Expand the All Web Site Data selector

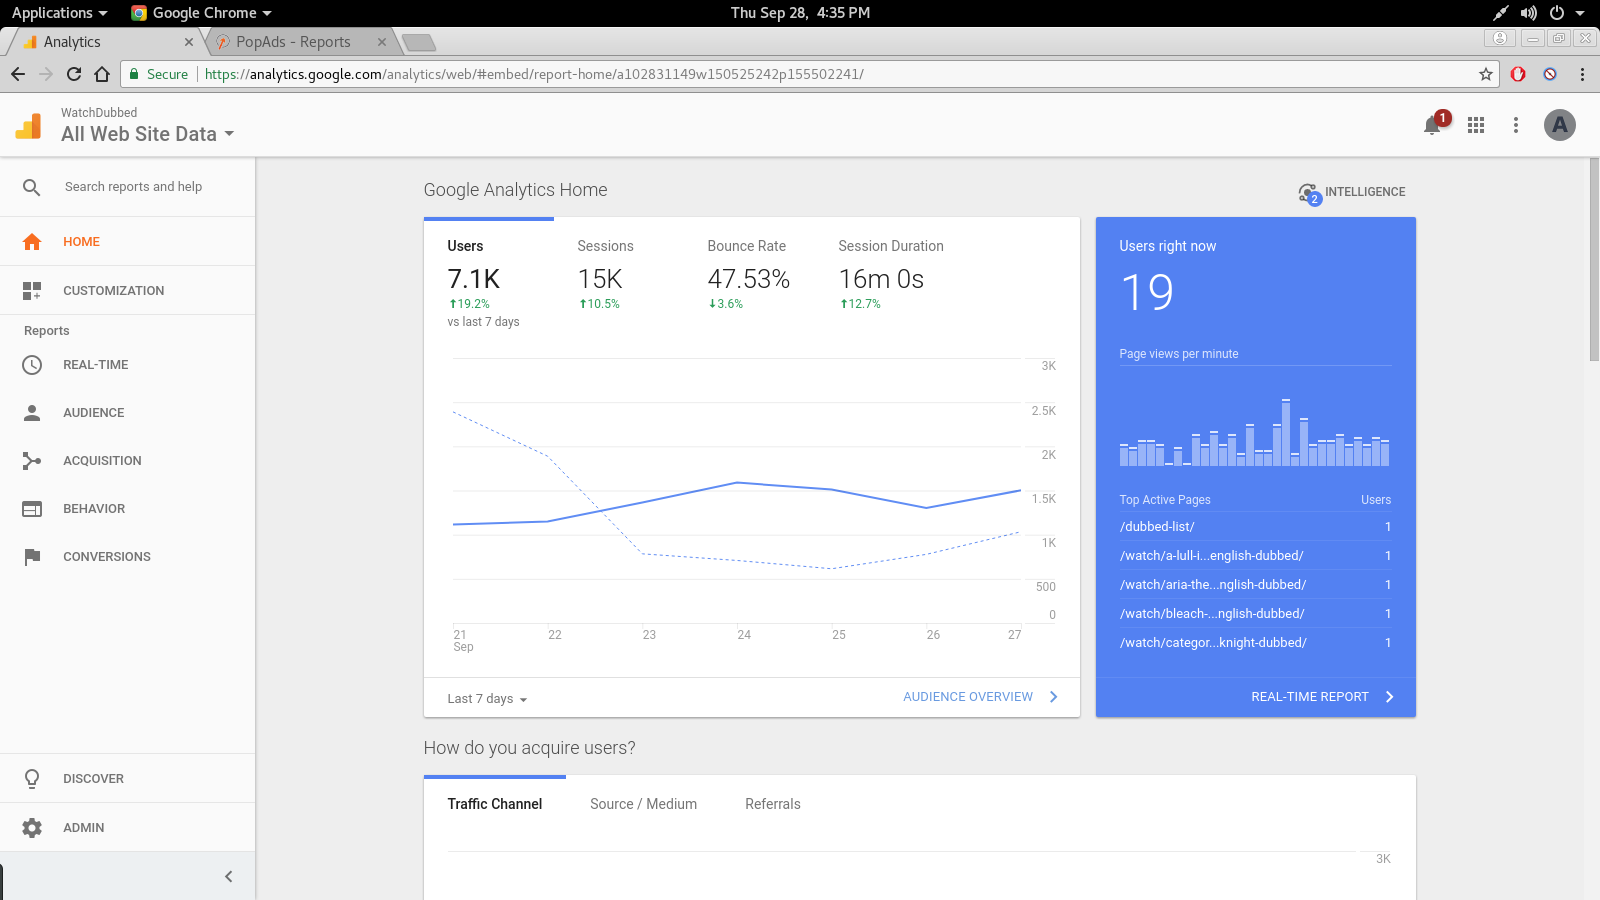(147, 134)
